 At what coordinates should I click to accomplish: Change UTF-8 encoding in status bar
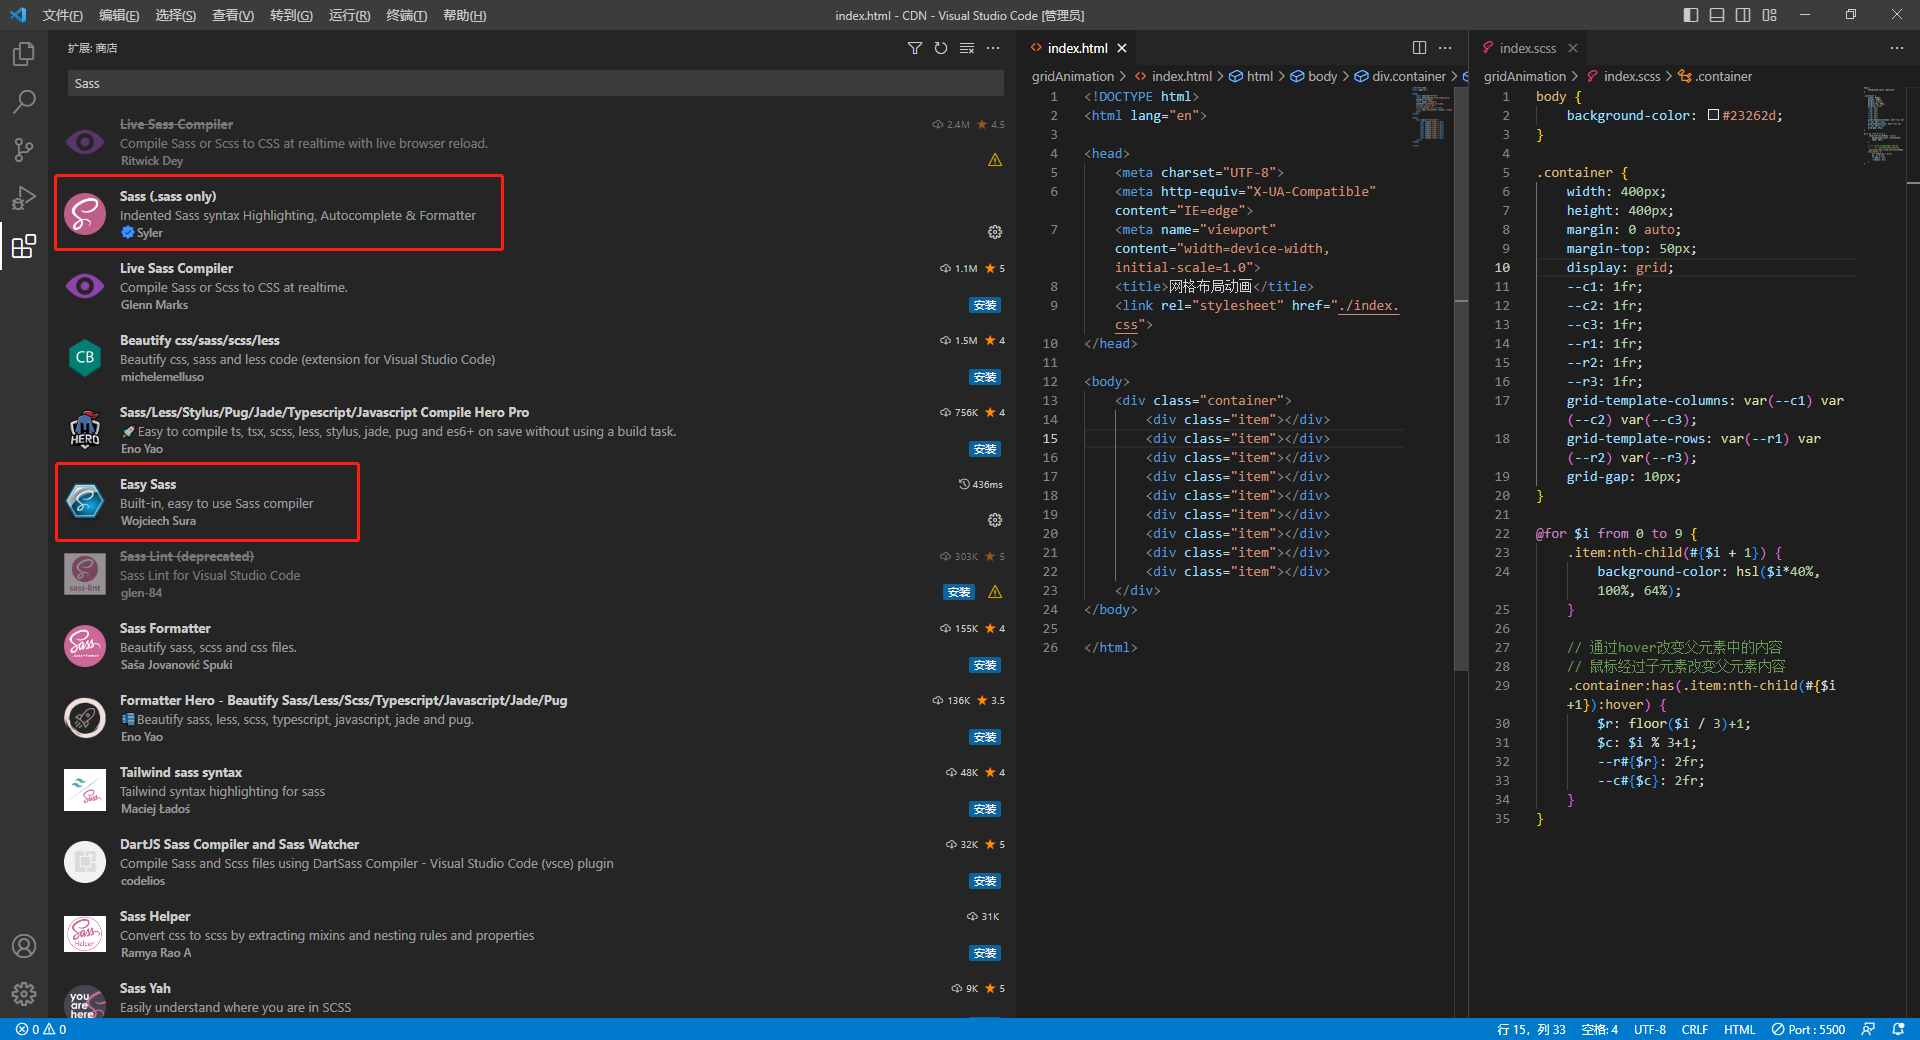pyautogui.click(x=1650, y=1029)
